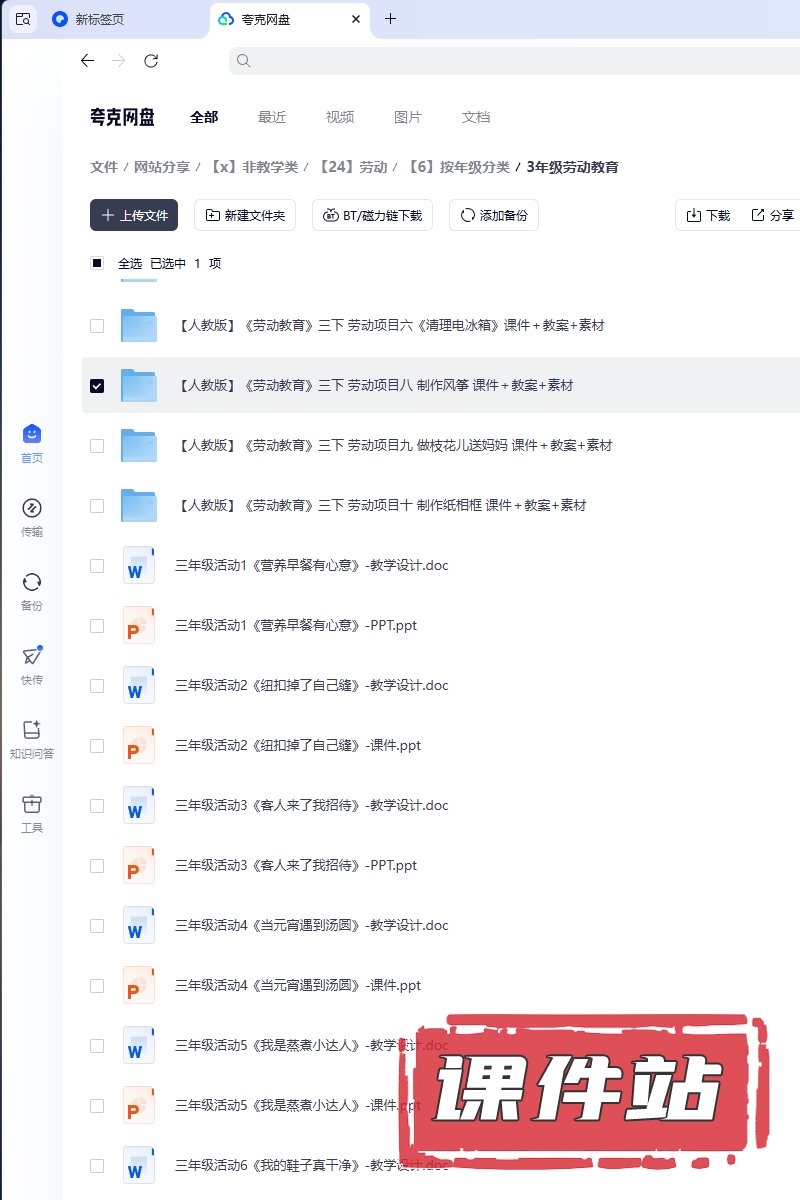Open the 知识问答 sidebar icon
Viewport: 800px width, 1200px height.
click(32, 738)
